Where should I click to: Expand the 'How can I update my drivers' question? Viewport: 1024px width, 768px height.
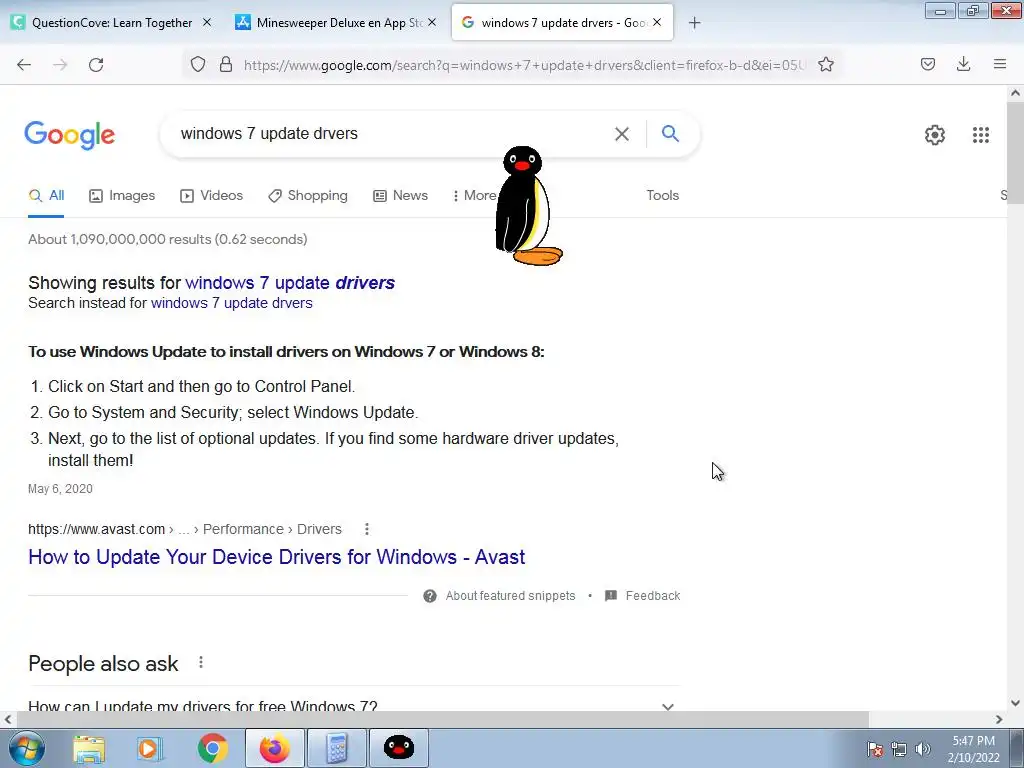(x=353, y=705)
